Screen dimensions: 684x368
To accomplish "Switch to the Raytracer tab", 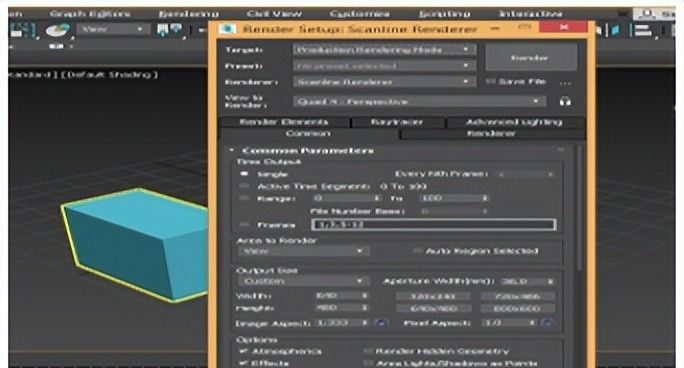I will click(397, 122).
